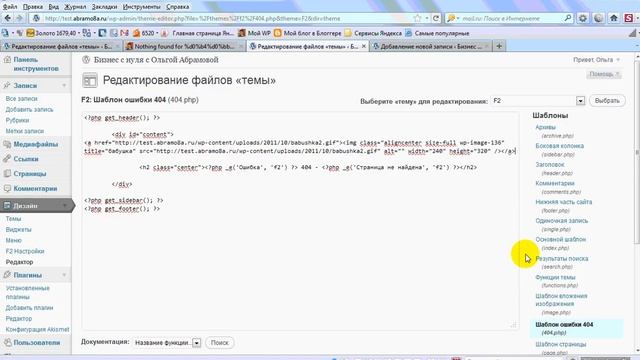
Task: Open the gear icon next to the search box
Action: [583, 18]
